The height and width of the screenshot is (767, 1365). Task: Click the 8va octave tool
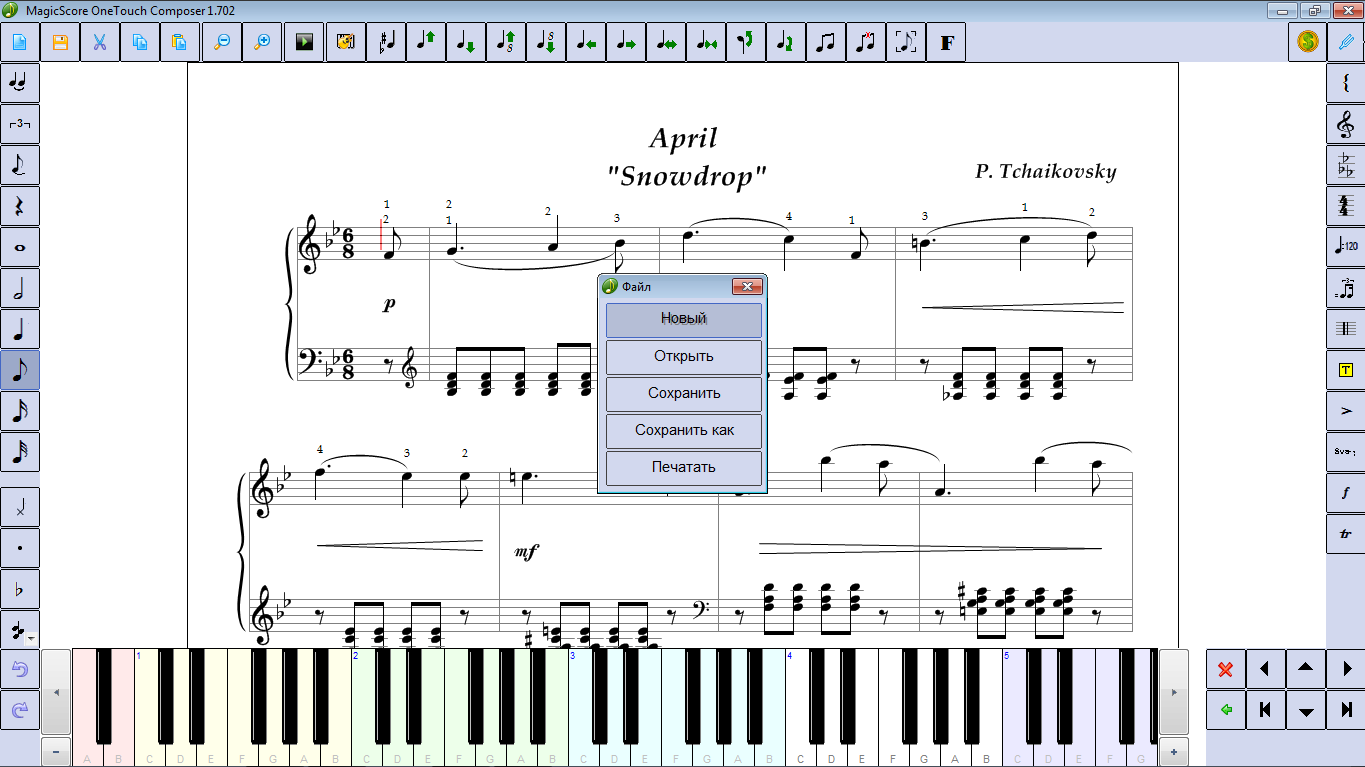[1346, 452]
